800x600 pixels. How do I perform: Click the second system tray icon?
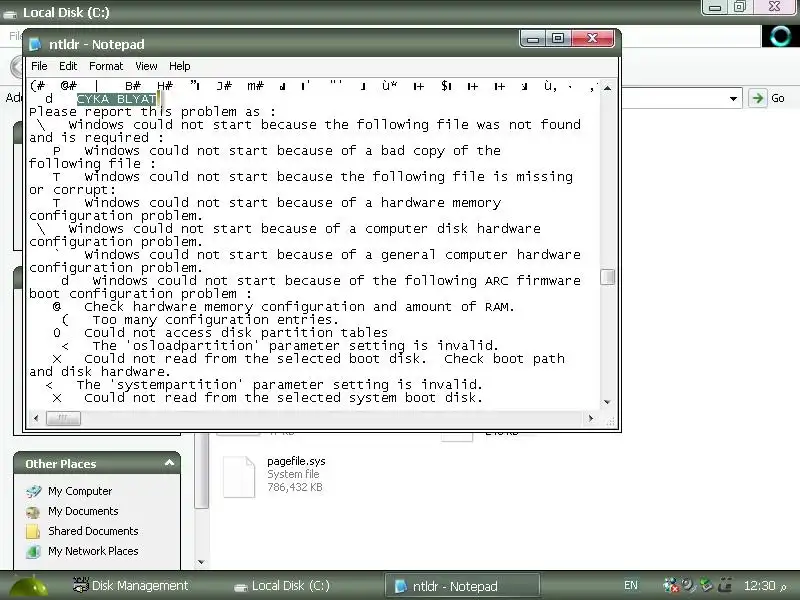(689, 585)
